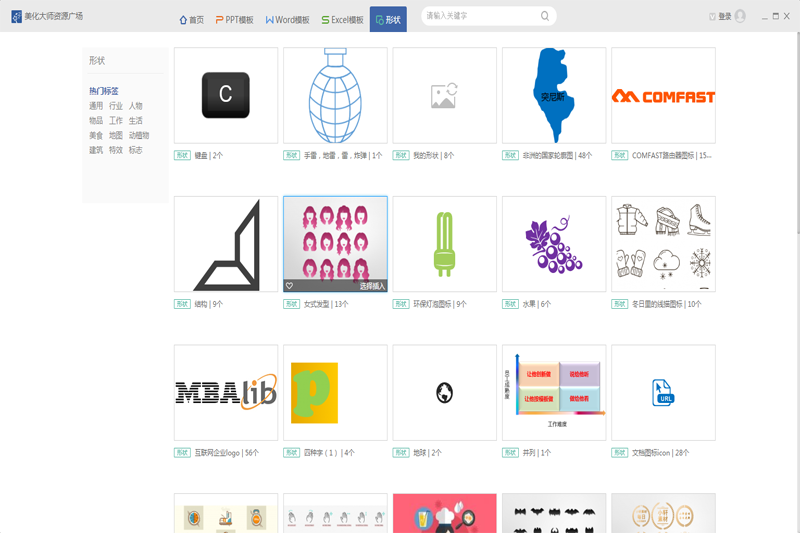This screenshot has height=533, width=800.
Task: Open the purple grapes fruit thumbnail
Action: [x=554, y=244]
